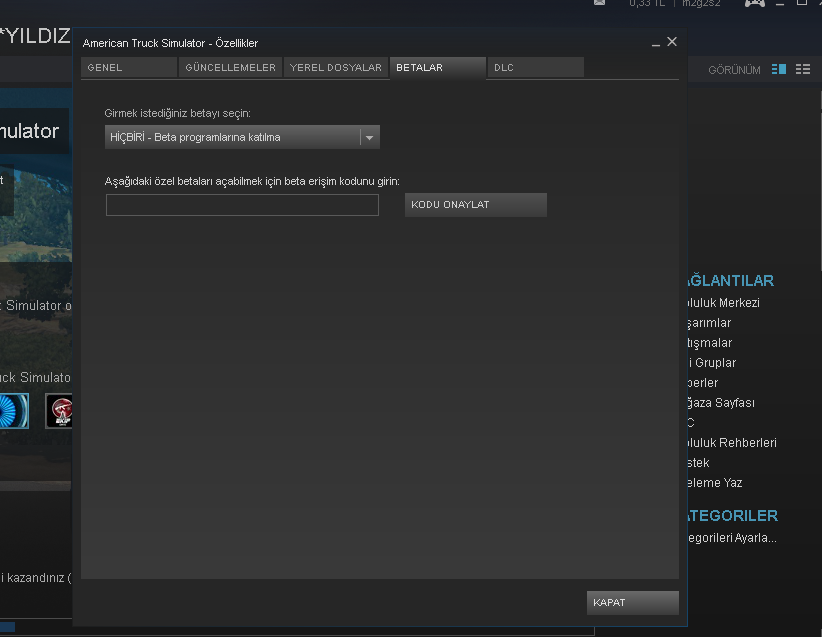Open the Topluluk Merkezi link
The image size is (822, 637).
point(723,303)
